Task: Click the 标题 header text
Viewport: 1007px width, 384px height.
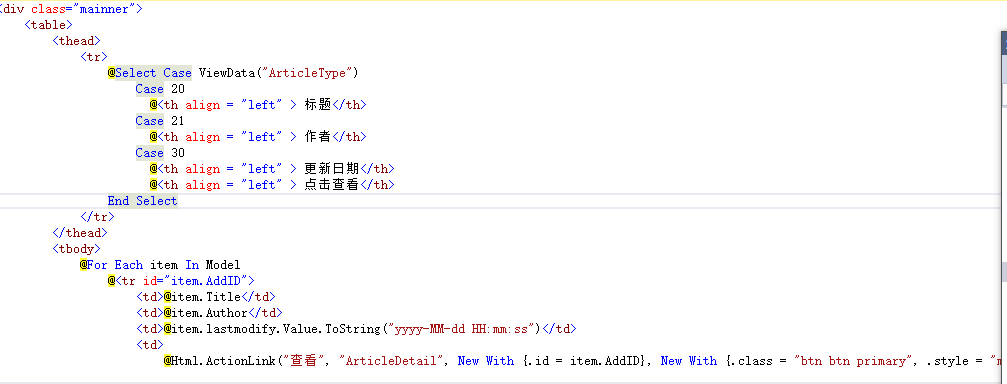Action: point(318,105)
